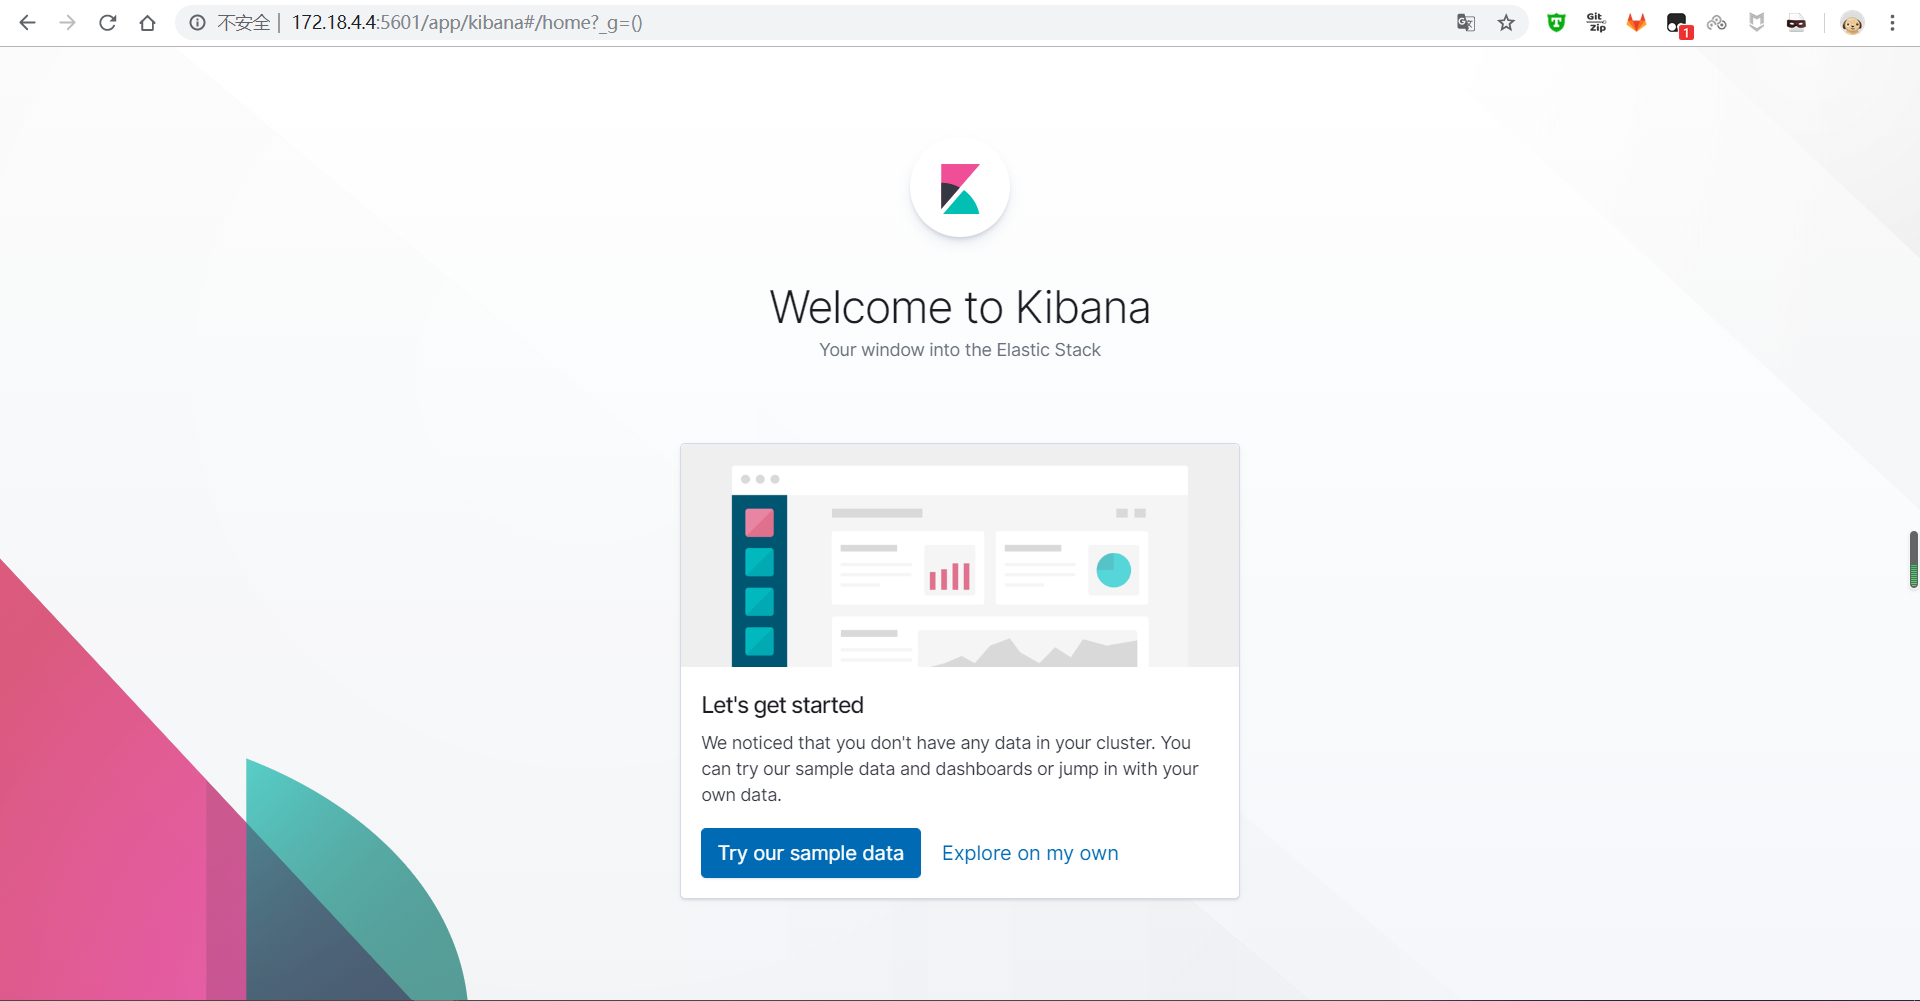Viewport: 1920px width, 1001px height.
Task: Reload the Kibana page
Action: [x=108, y=22]
